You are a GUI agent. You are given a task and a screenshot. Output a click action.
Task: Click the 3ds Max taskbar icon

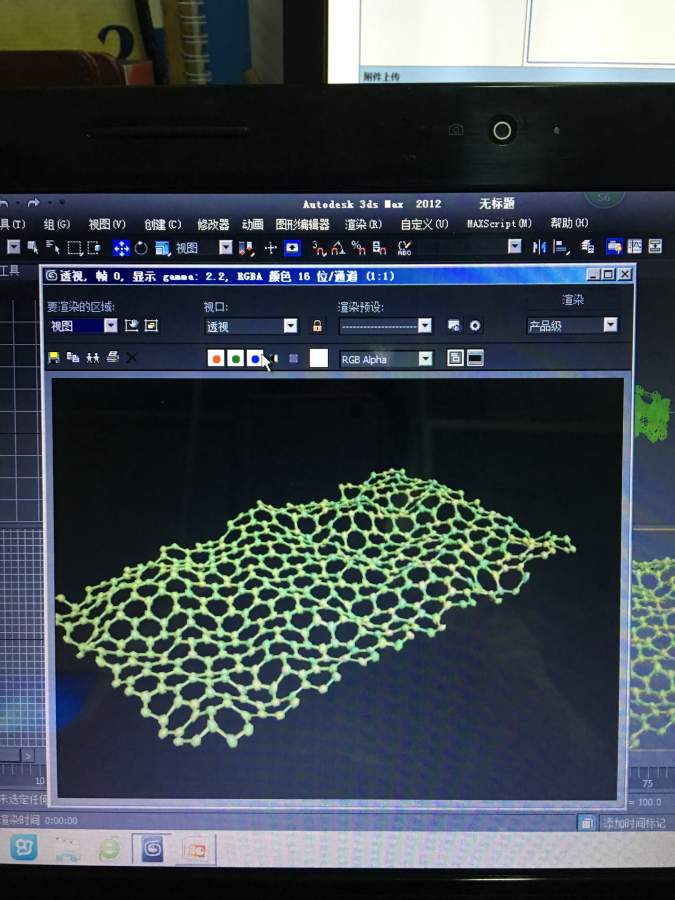[152, 848]
